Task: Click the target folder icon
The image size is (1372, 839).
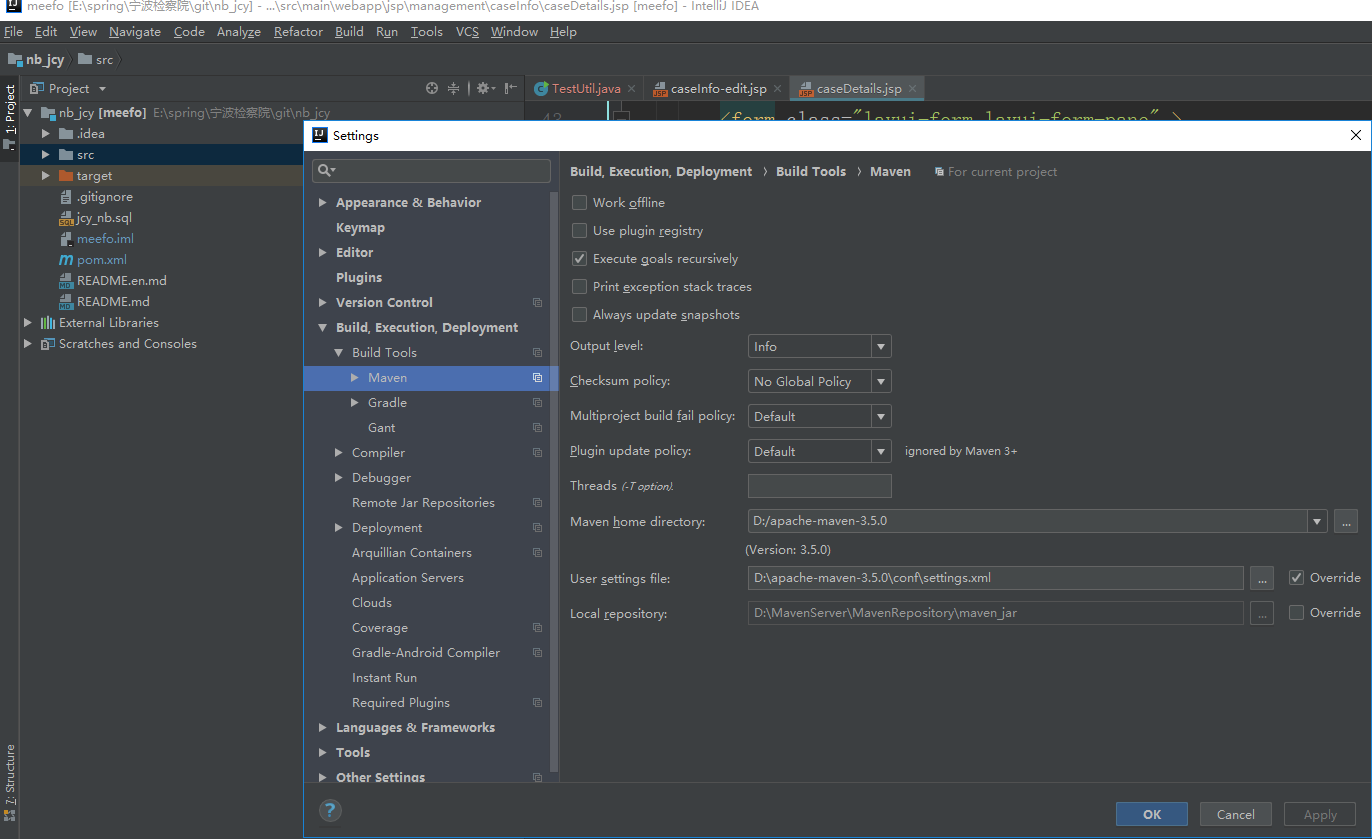Action: (67, 176)
